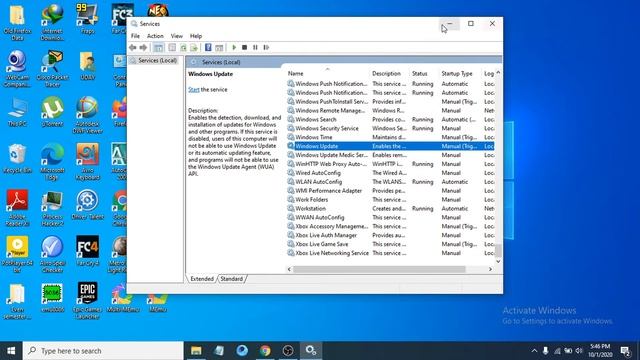Open the notification center icon
The width and height of the screenshot is (640, 360).
point(625,351)
